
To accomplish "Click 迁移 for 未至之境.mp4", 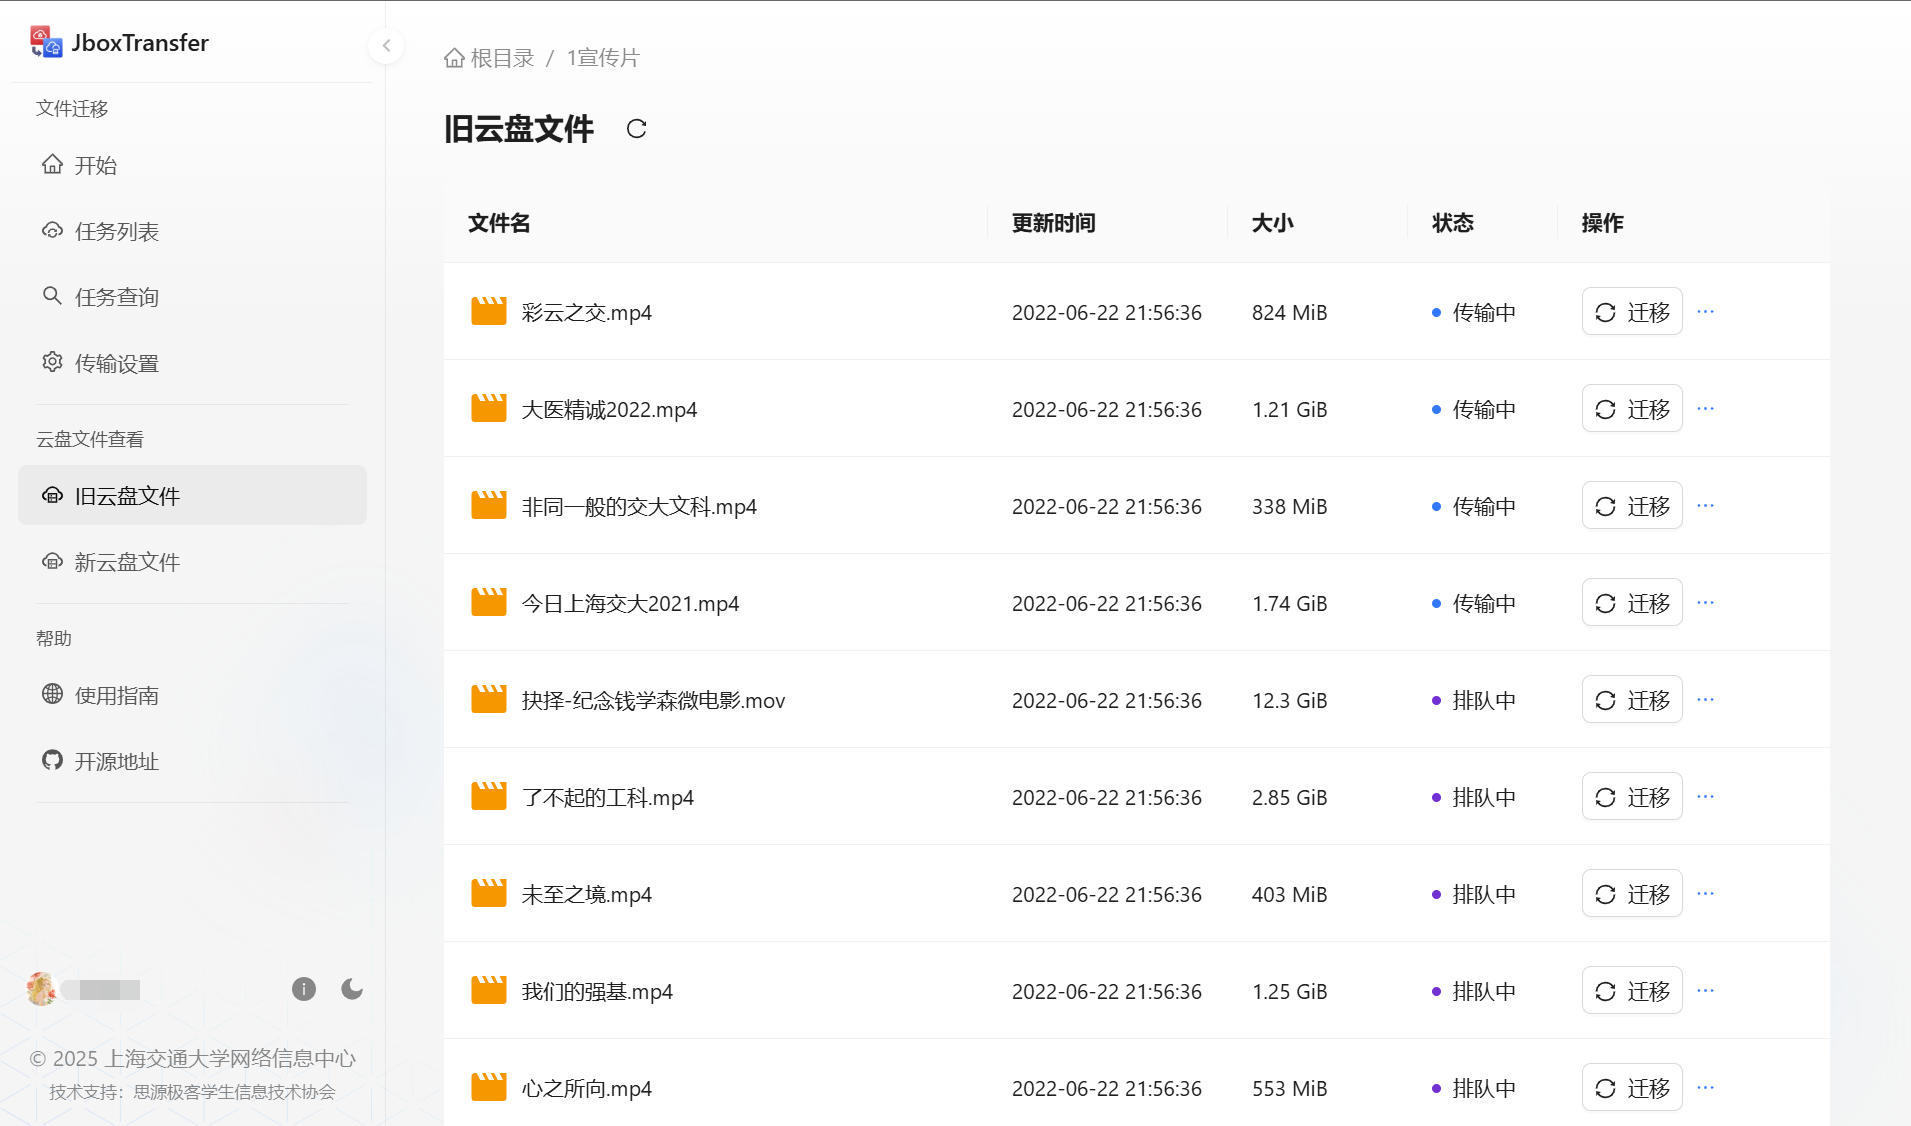I will (x=1632, y=894).
